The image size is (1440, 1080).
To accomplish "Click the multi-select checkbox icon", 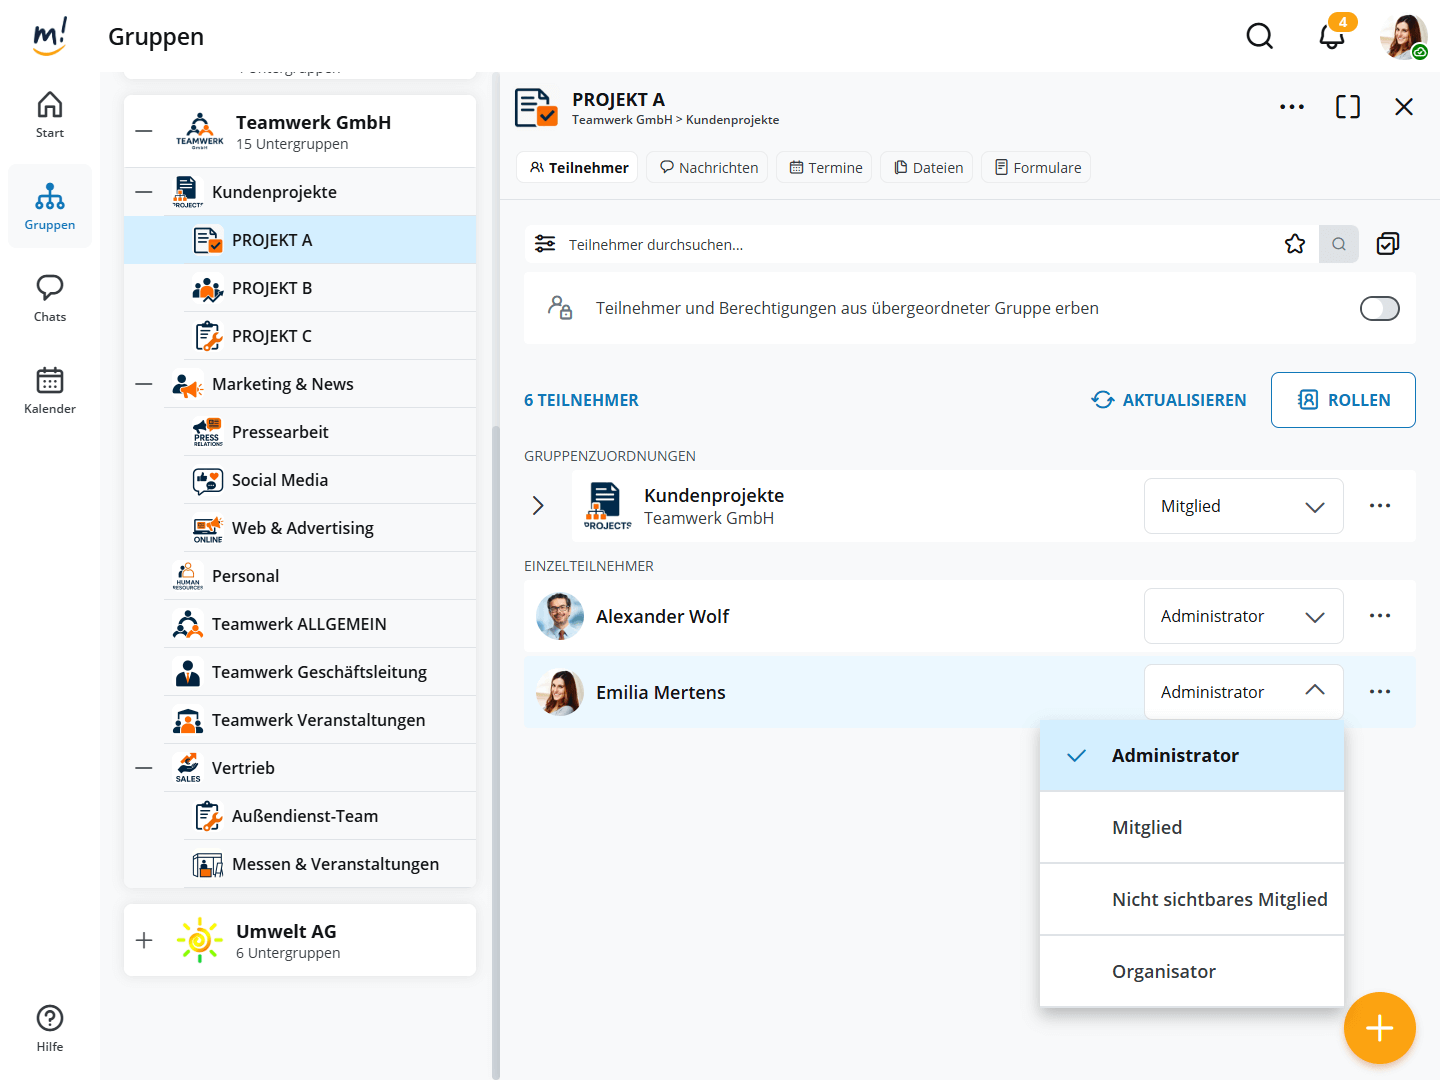I will 1388,244.
